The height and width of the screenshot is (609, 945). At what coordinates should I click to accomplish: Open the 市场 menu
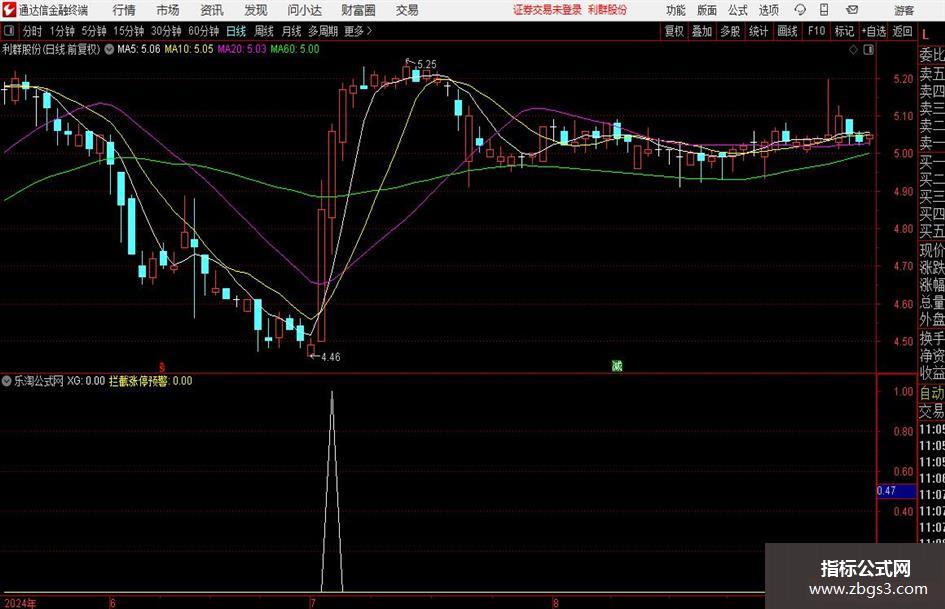pyautogui.click(x=168, y=10)
